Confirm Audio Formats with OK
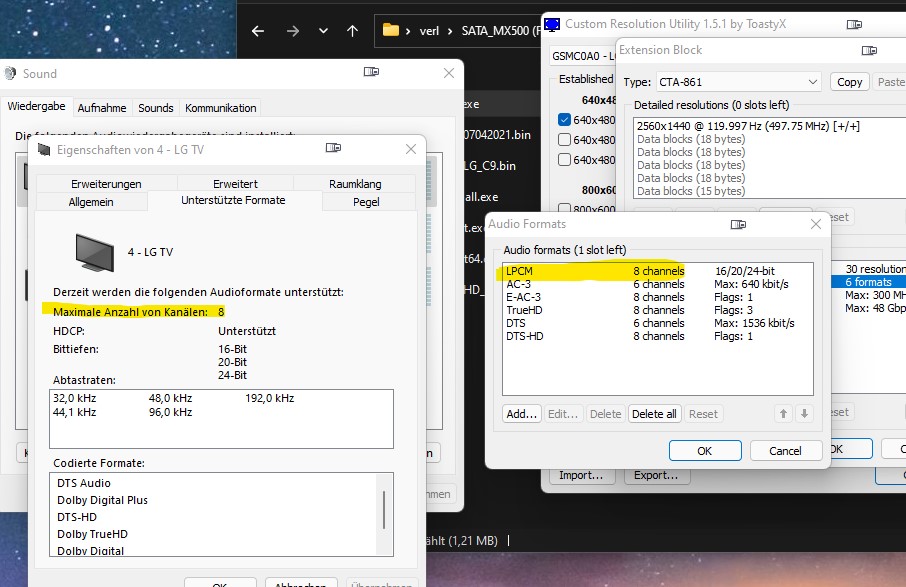906x587 pixels. [705, 451]
